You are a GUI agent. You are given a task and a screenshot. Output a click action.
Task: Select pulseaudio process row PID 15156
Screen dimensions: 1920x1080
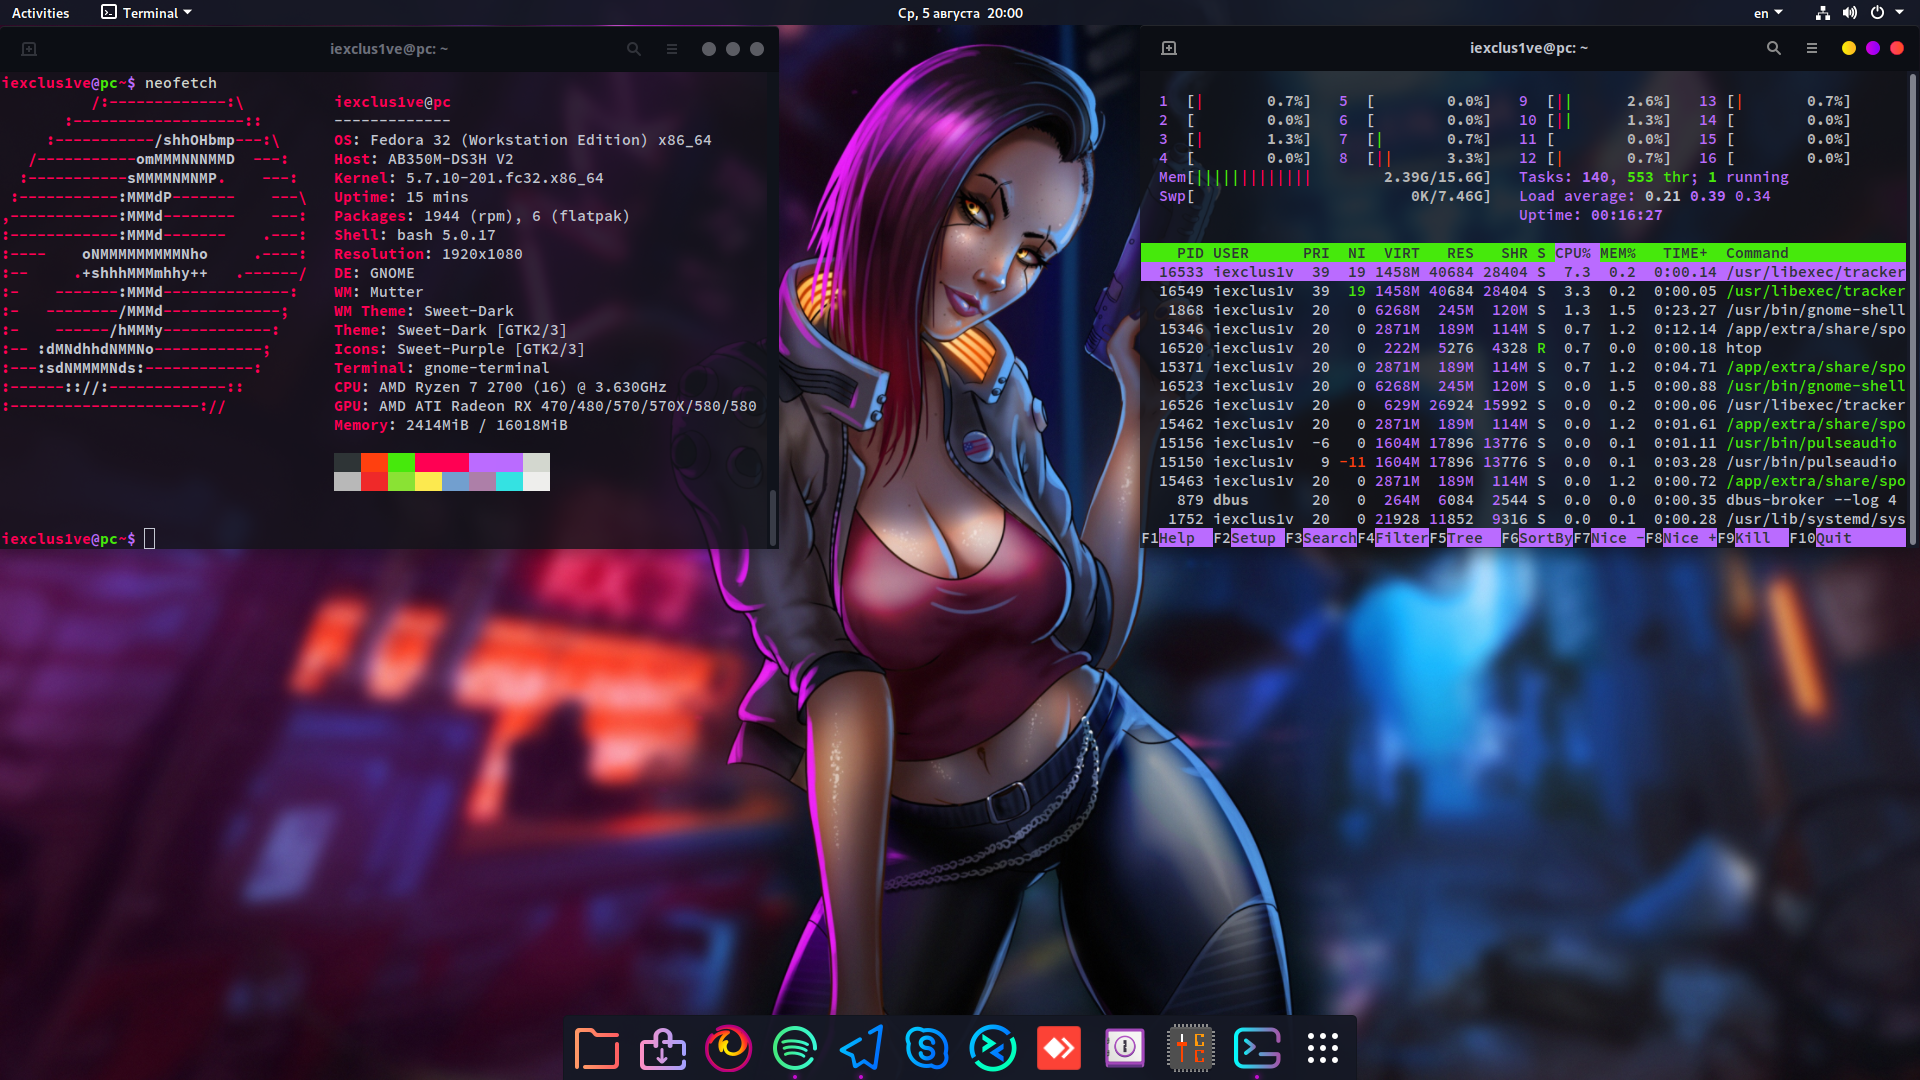[1523, 443]
